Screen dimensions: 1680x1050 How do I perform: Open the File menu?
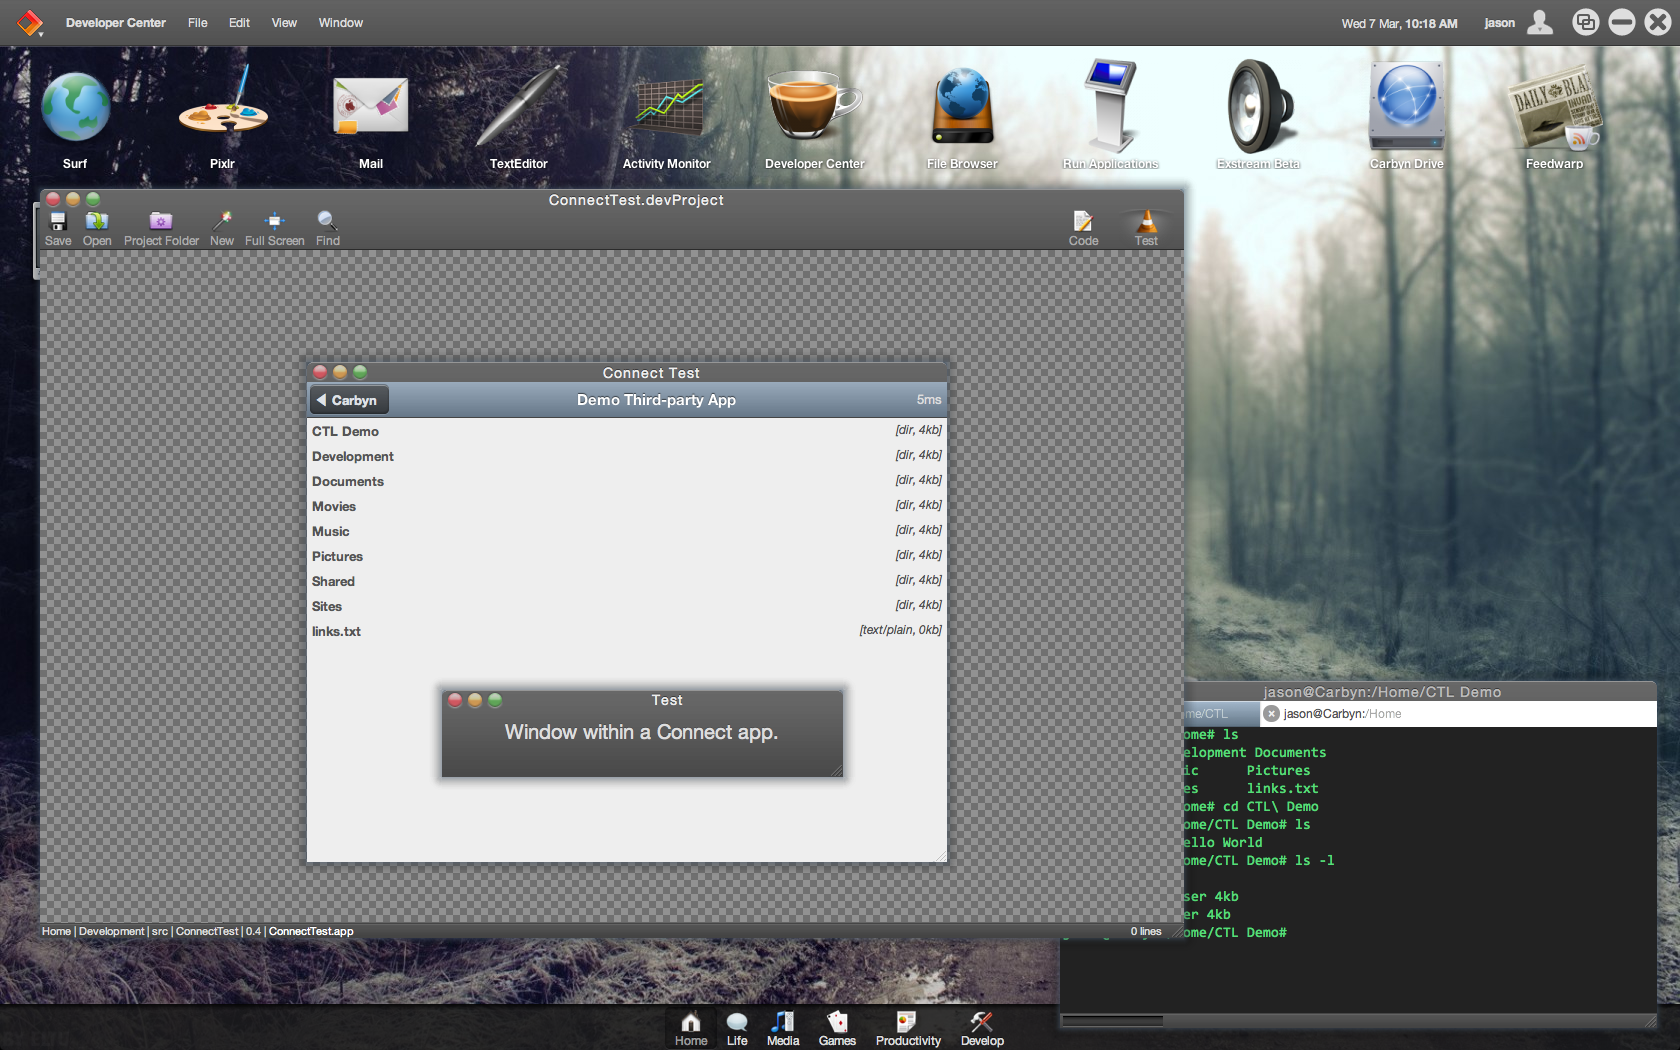[x=198, y=23]
